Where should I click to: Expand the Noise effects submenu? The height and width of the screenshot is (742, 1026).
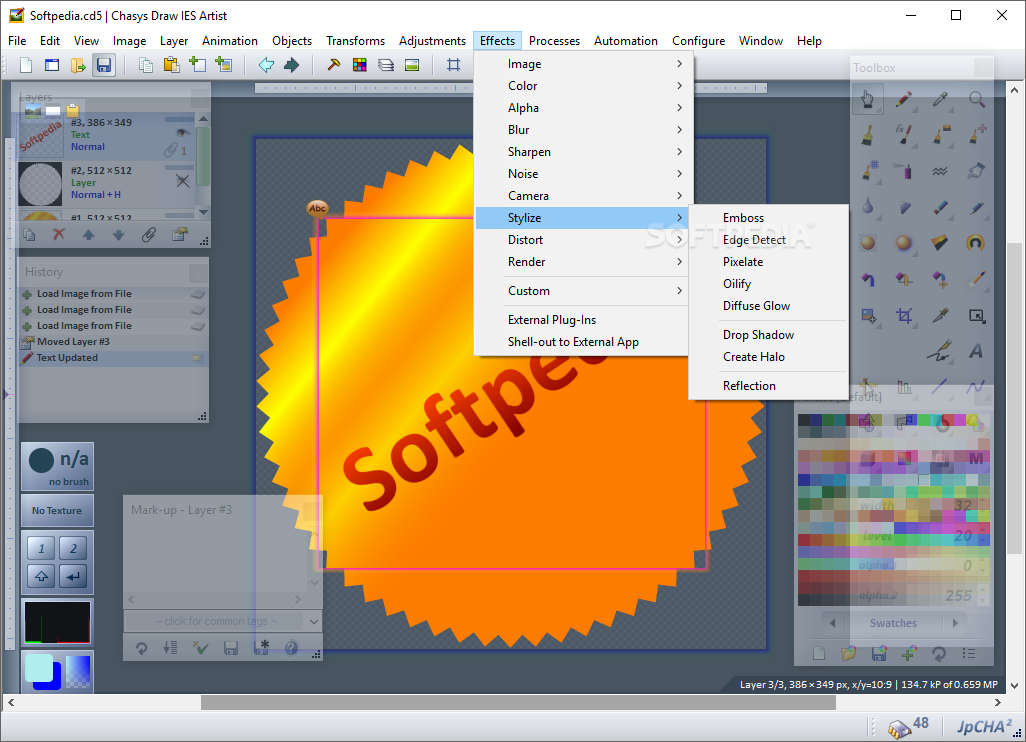coord(581,173)
